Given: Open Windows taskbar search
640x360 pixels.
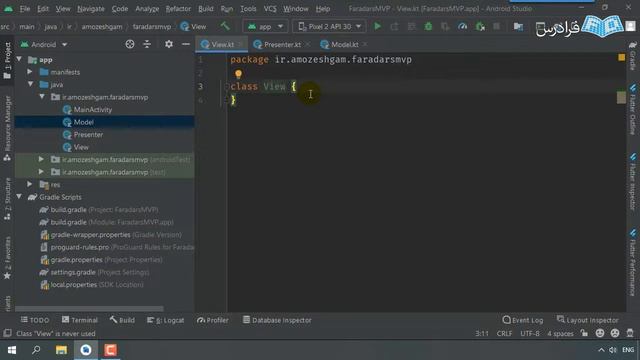Looking at the screenshot, I should coord(36,350).
